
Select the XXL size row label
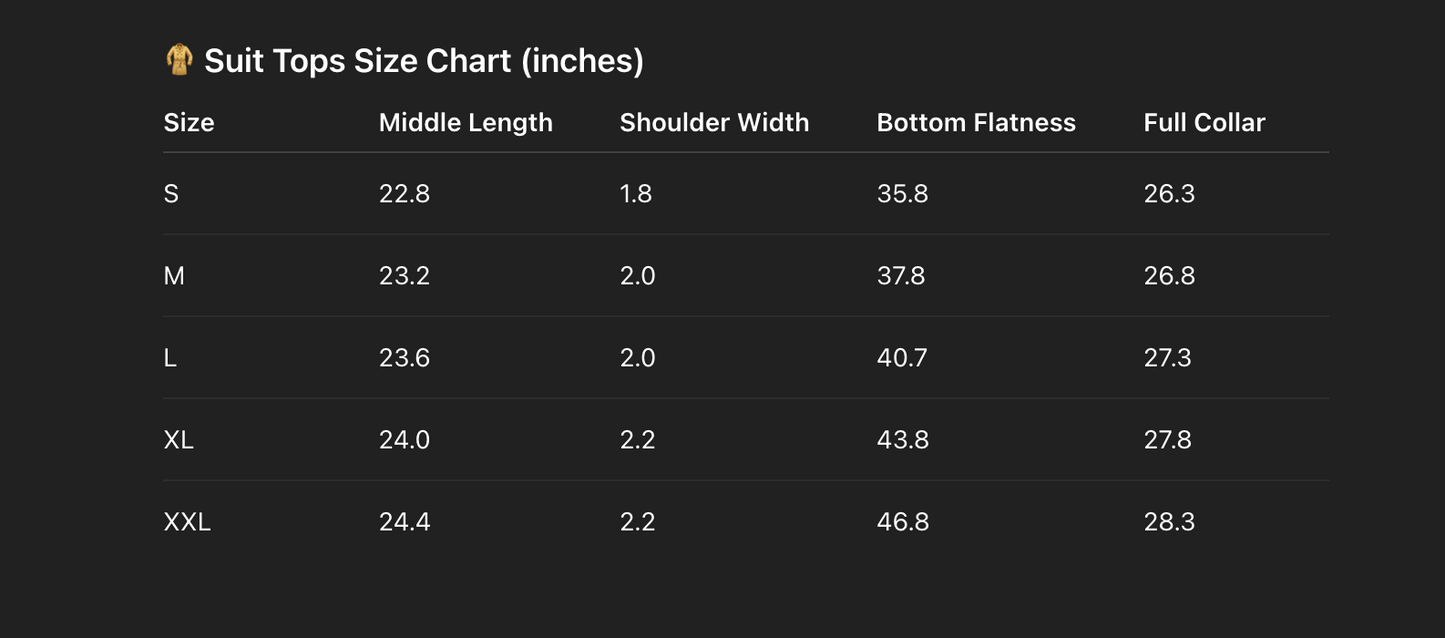(x=187, y=521)
